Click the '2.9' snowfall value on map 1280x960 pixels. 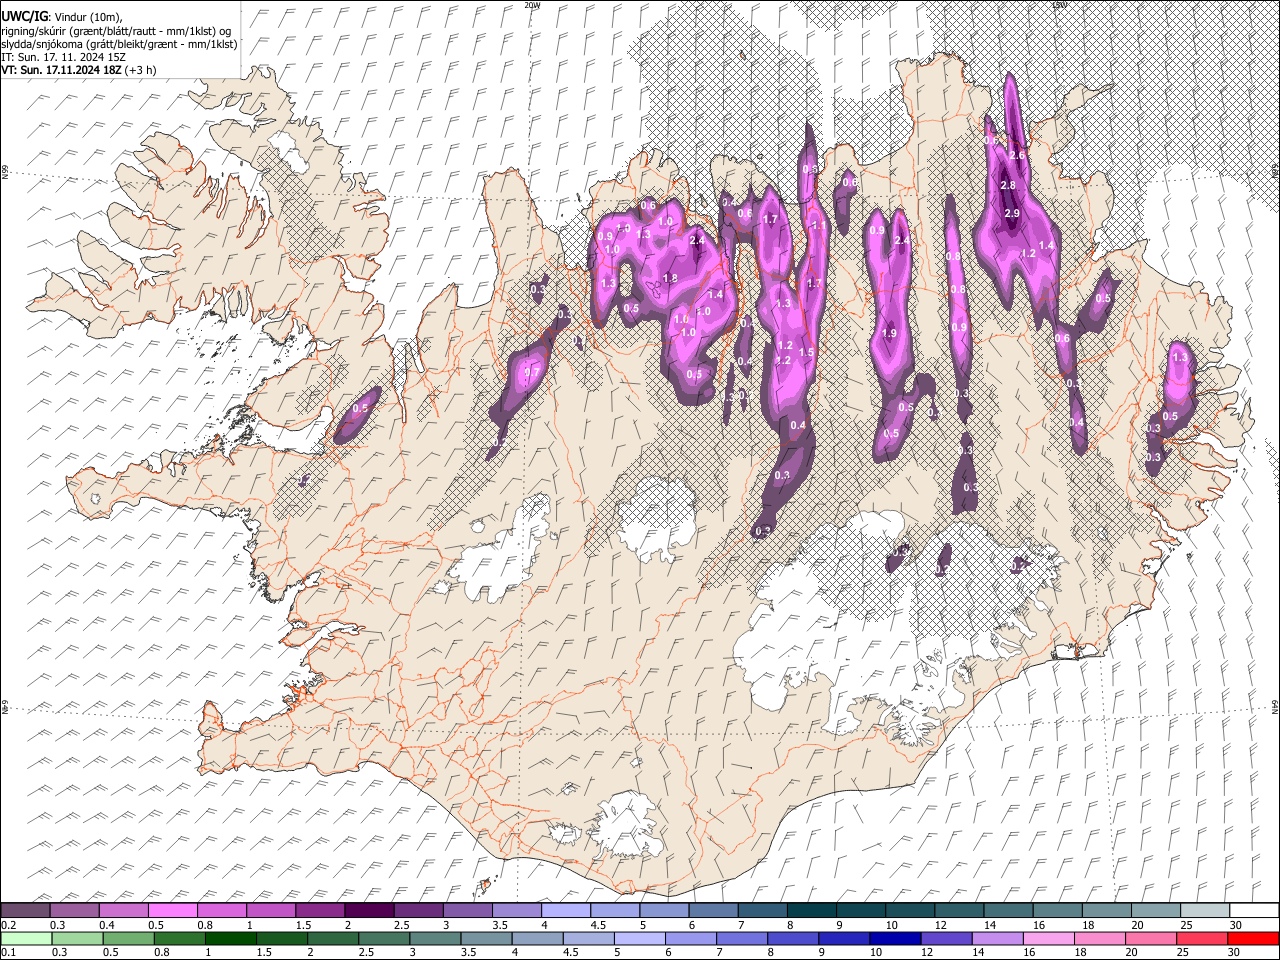[1011, 213]
